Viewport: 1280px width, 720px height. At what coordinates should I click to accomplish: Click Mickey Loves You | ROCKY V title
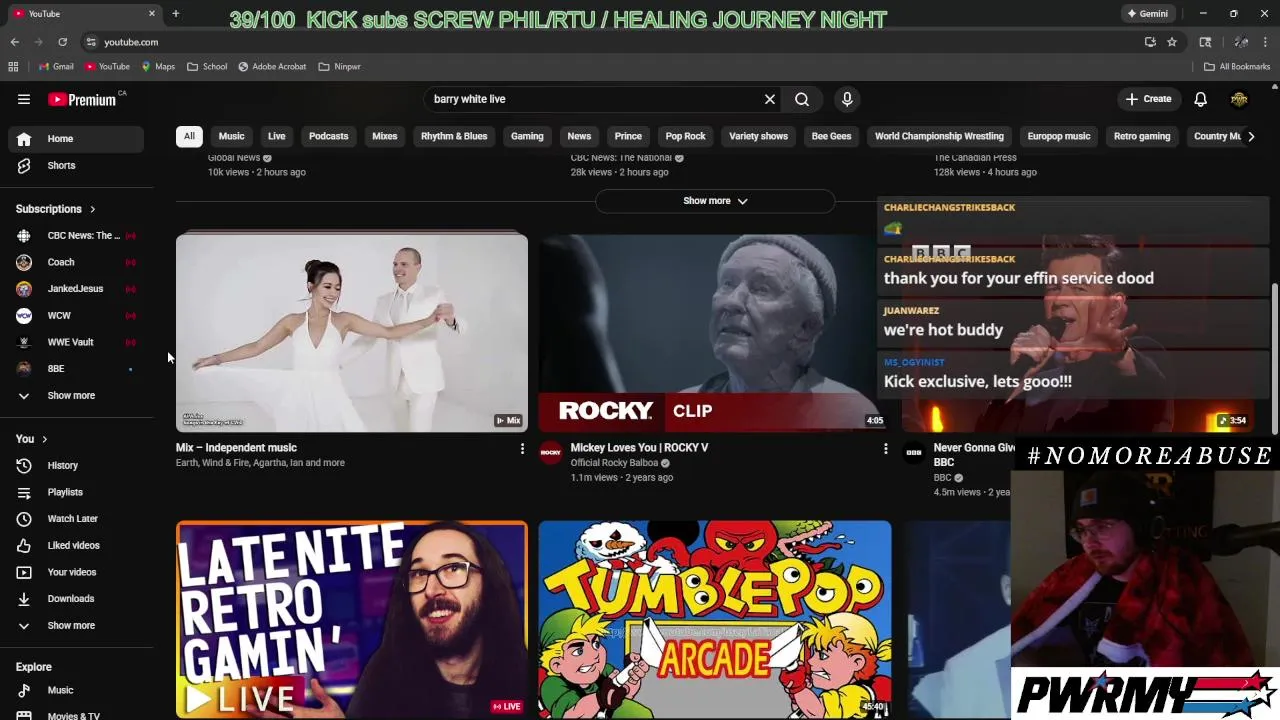[639, 448]
